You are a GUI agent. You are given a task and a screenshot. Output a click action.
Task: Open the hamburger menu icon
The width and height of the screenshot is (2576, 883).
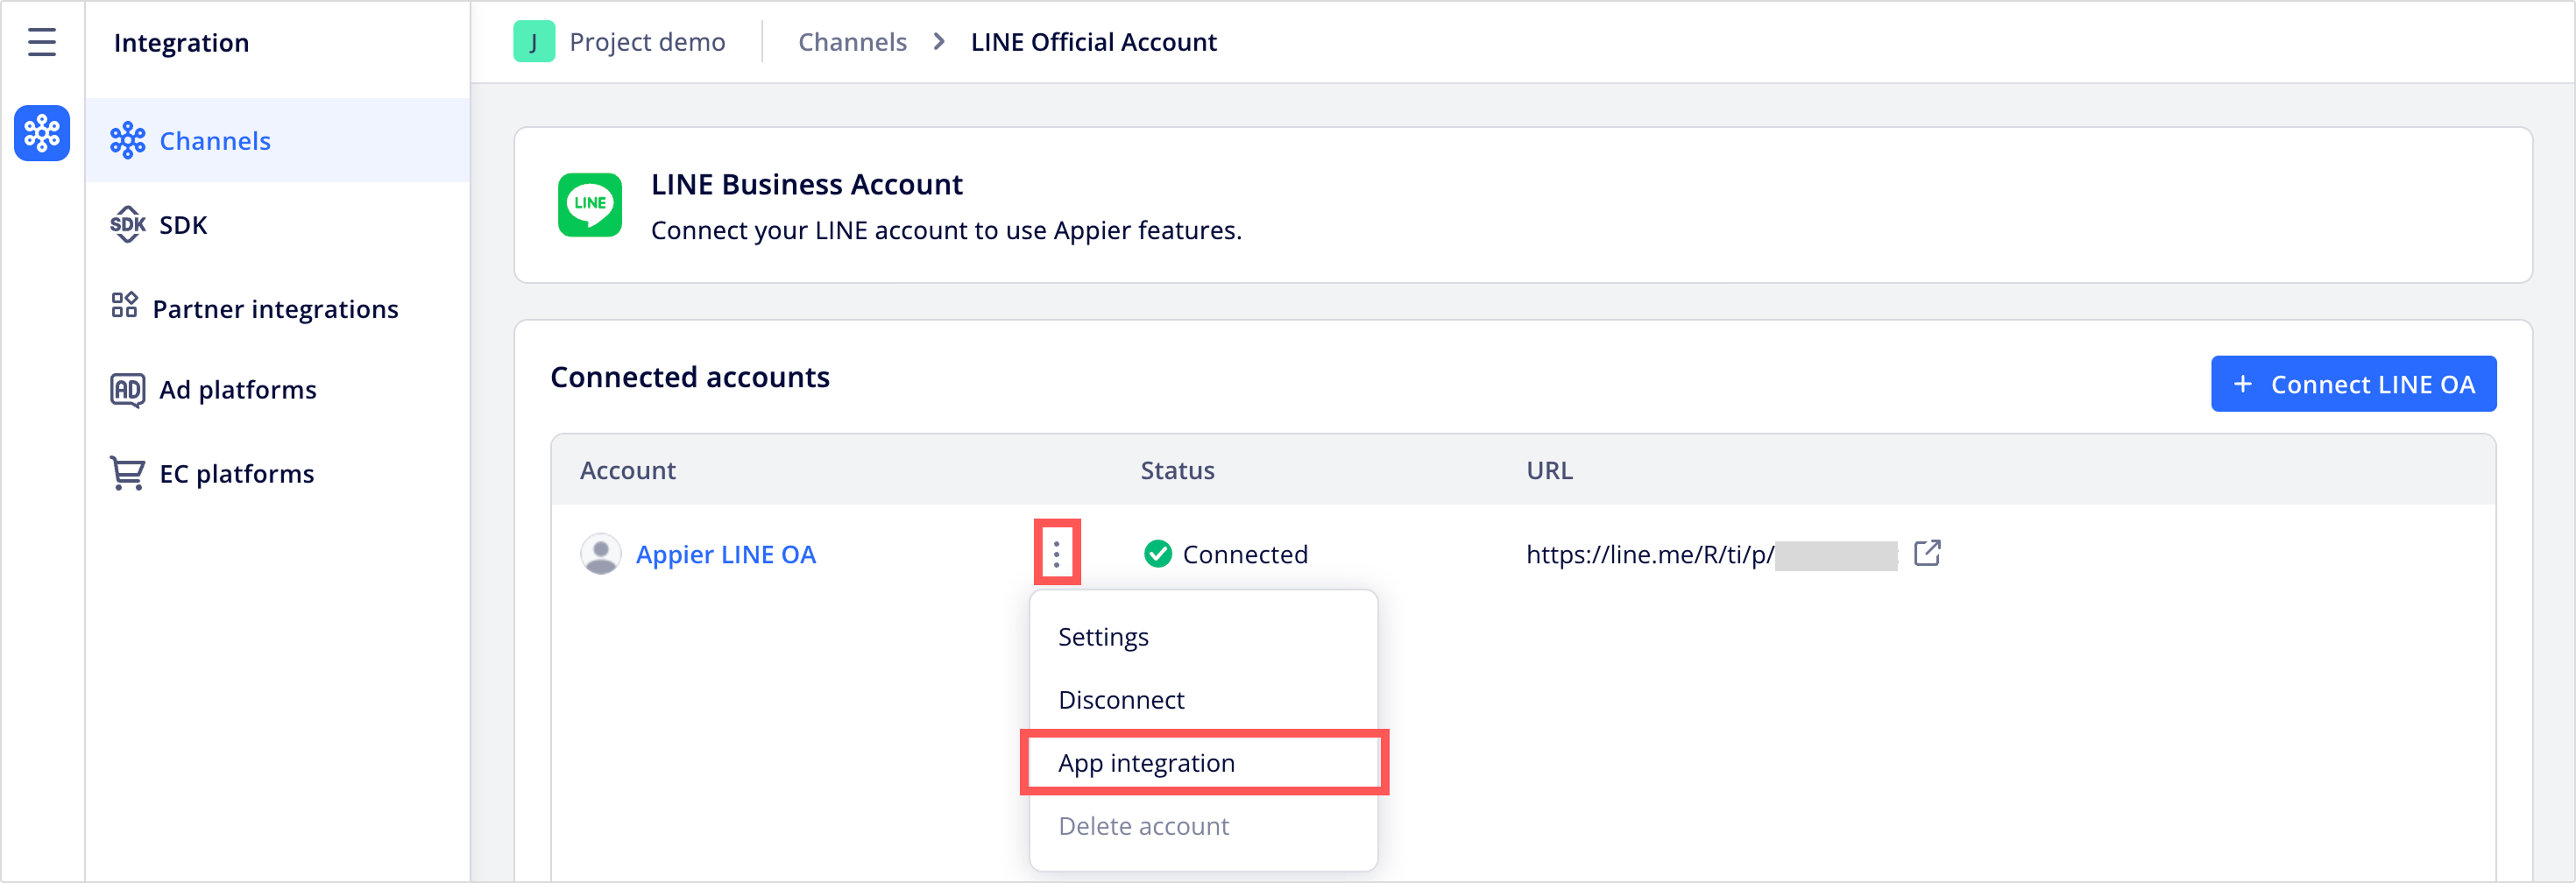click(42, 42)
